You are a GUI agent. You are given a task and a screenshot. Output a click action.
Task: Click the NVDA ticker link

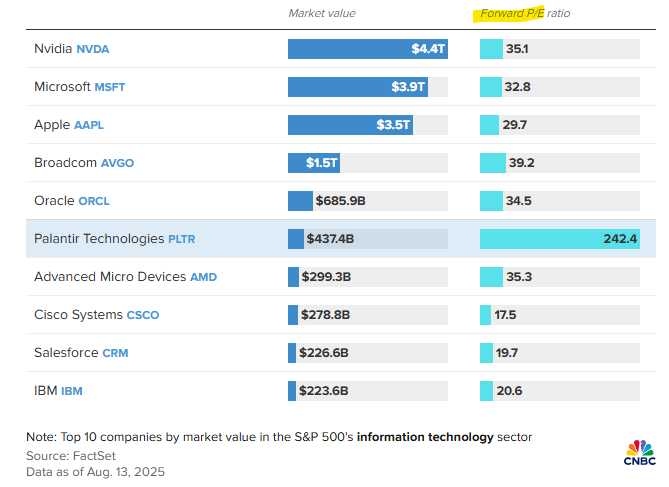[x=92, y=49]
